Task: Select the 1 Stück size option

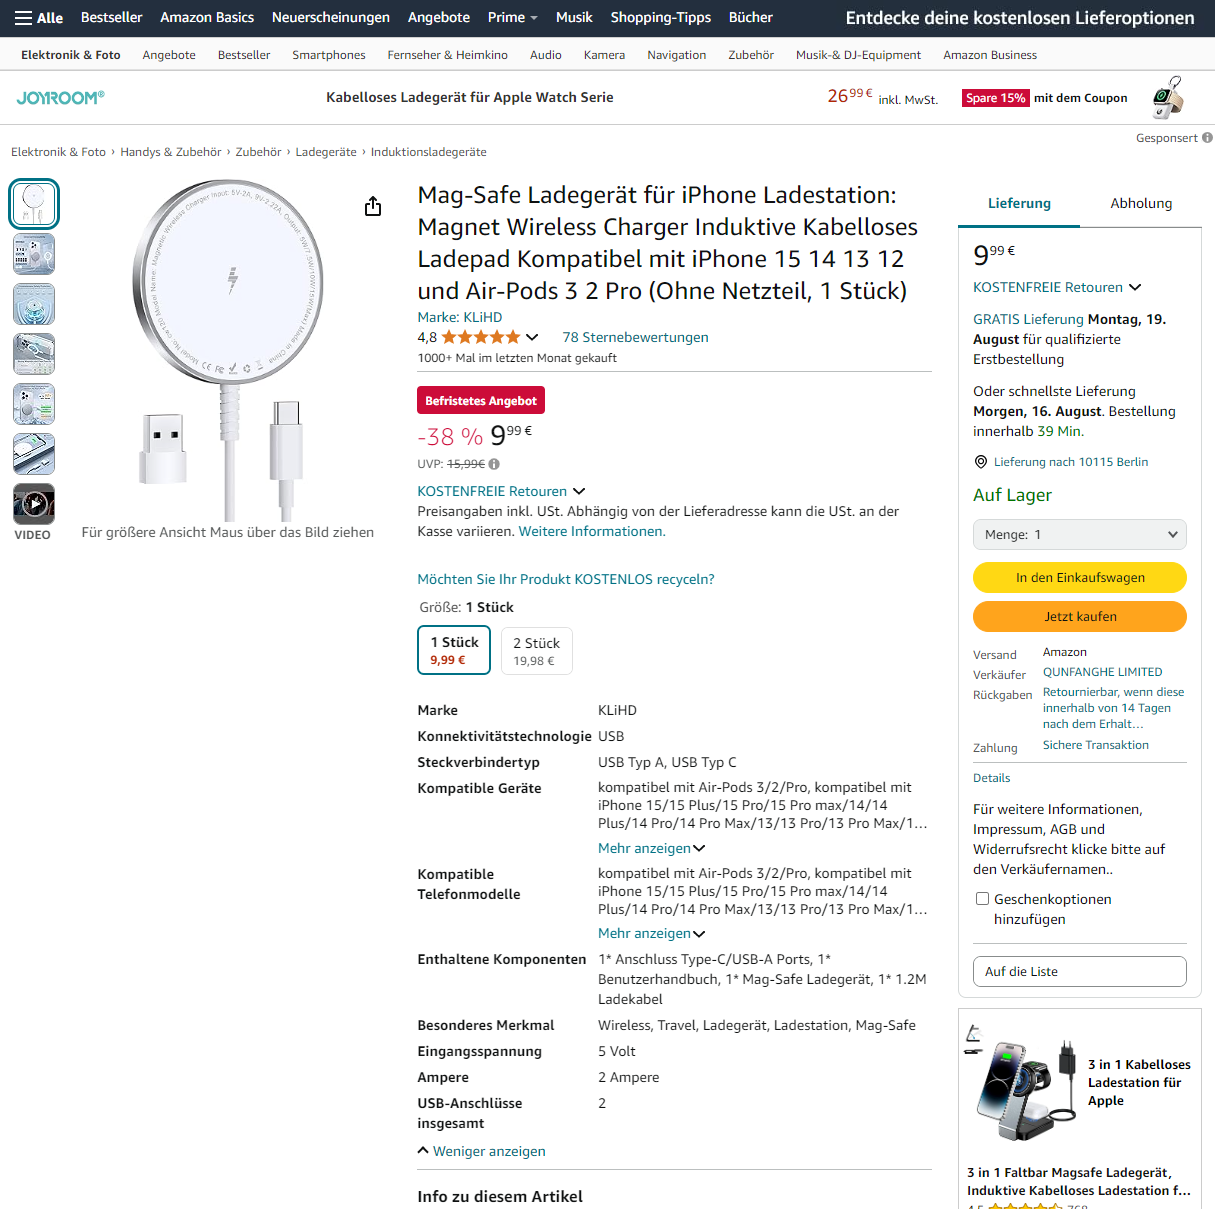Action: click(x=454, y=650)
